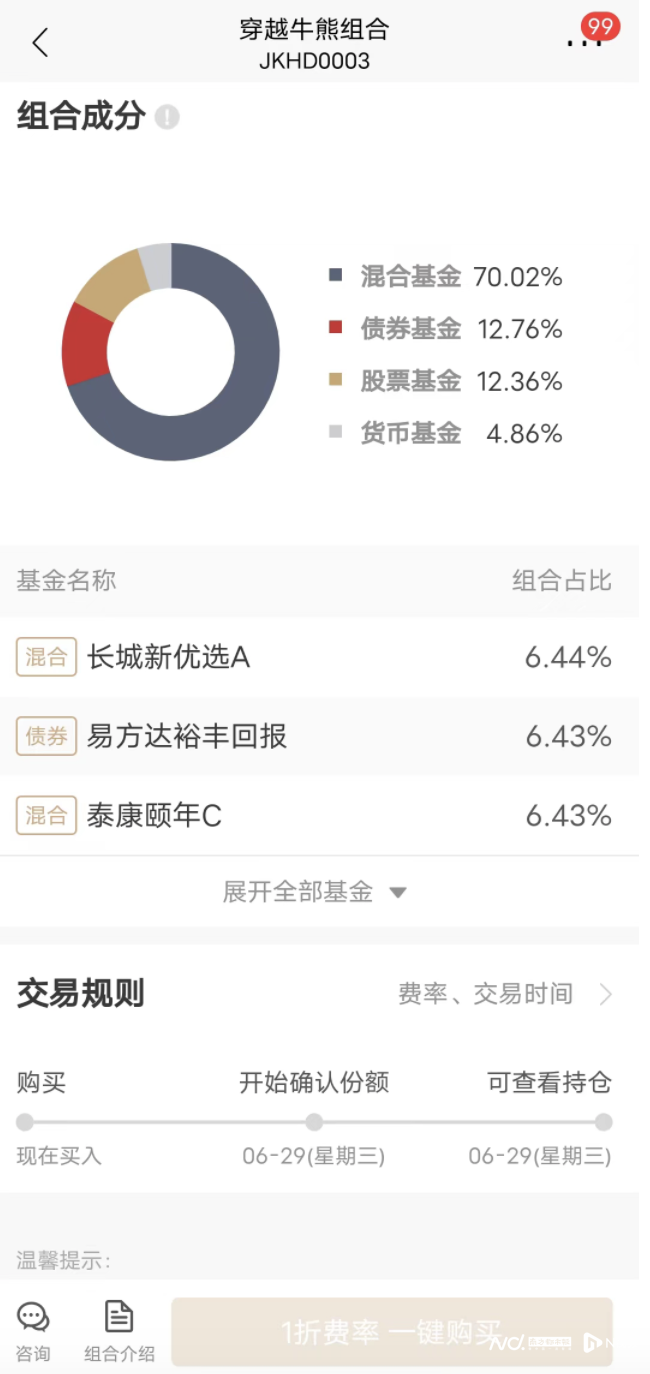Open 组合介绍 document icon
This screenshot has height=1374, width=650.
119,1316
